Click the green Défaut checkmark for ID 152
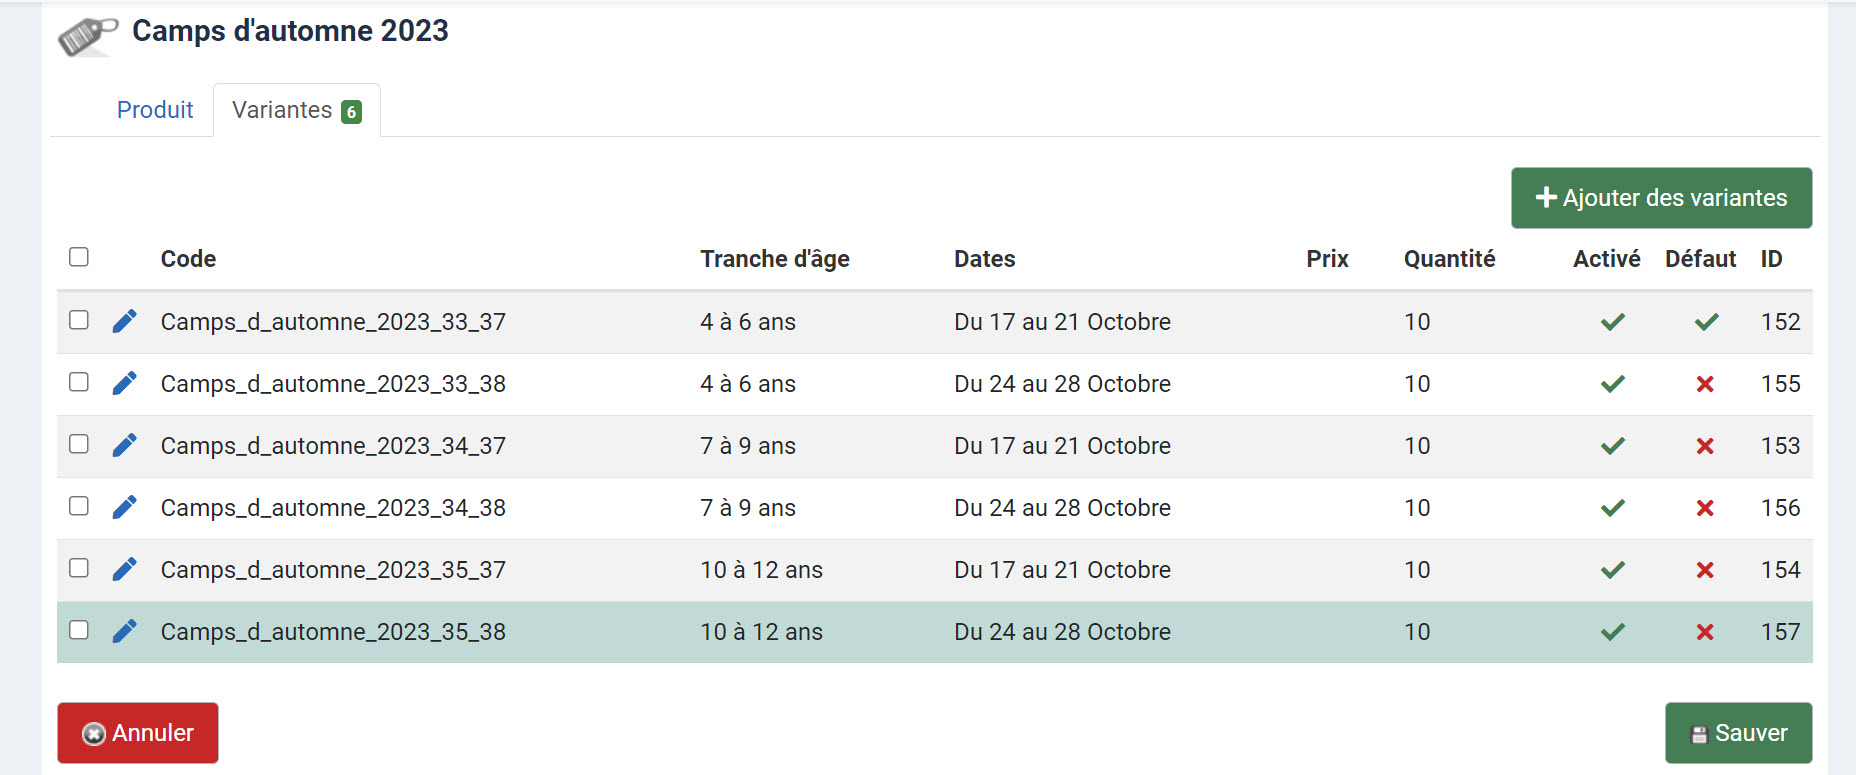 (1706, 322)
